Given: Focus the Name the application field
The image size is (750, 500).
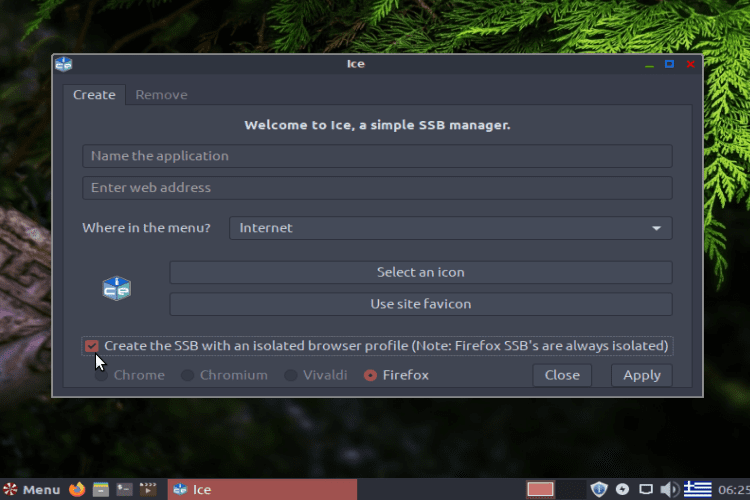Looking at the screenshot, I should 377,156.
